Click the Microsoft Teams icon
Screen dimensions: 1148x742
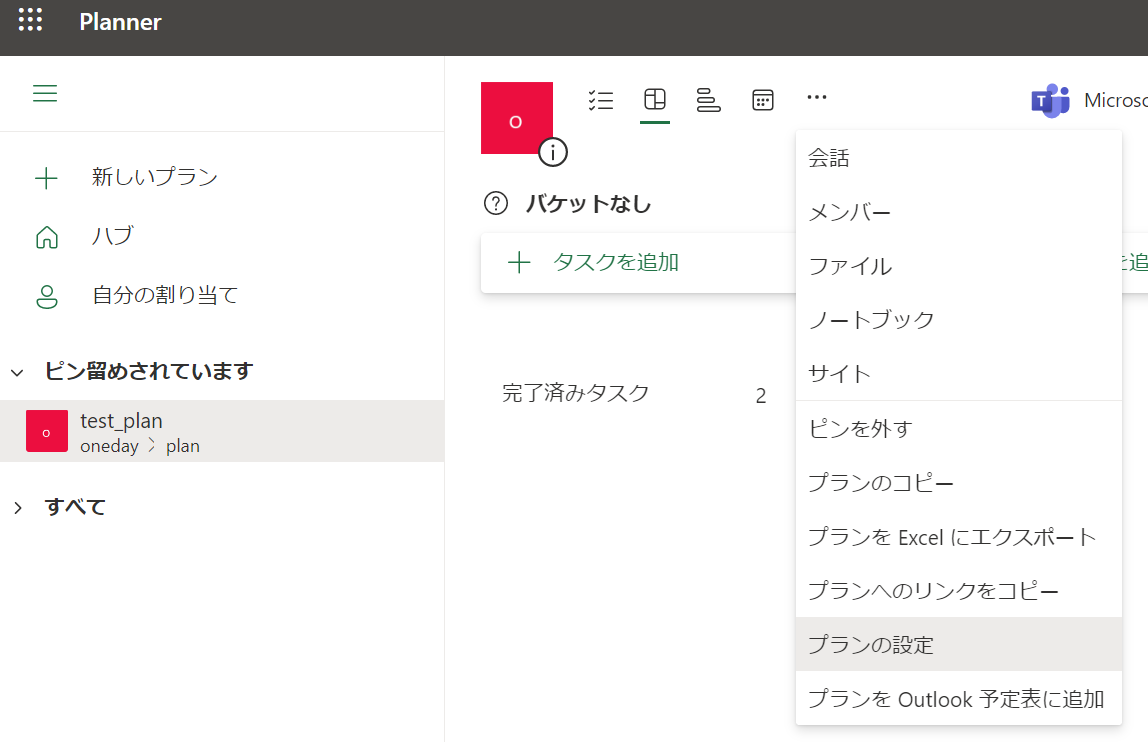coord(1050,100)
